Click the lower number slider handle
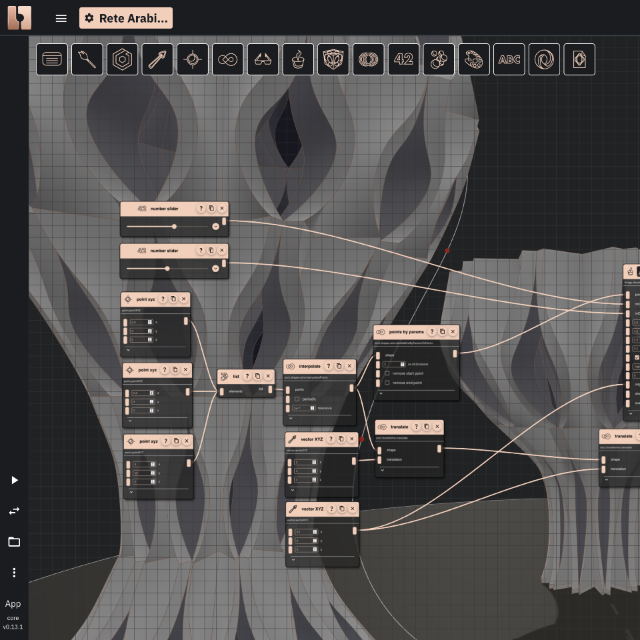The height and width of the screenshot is (640, 640). 167,268
